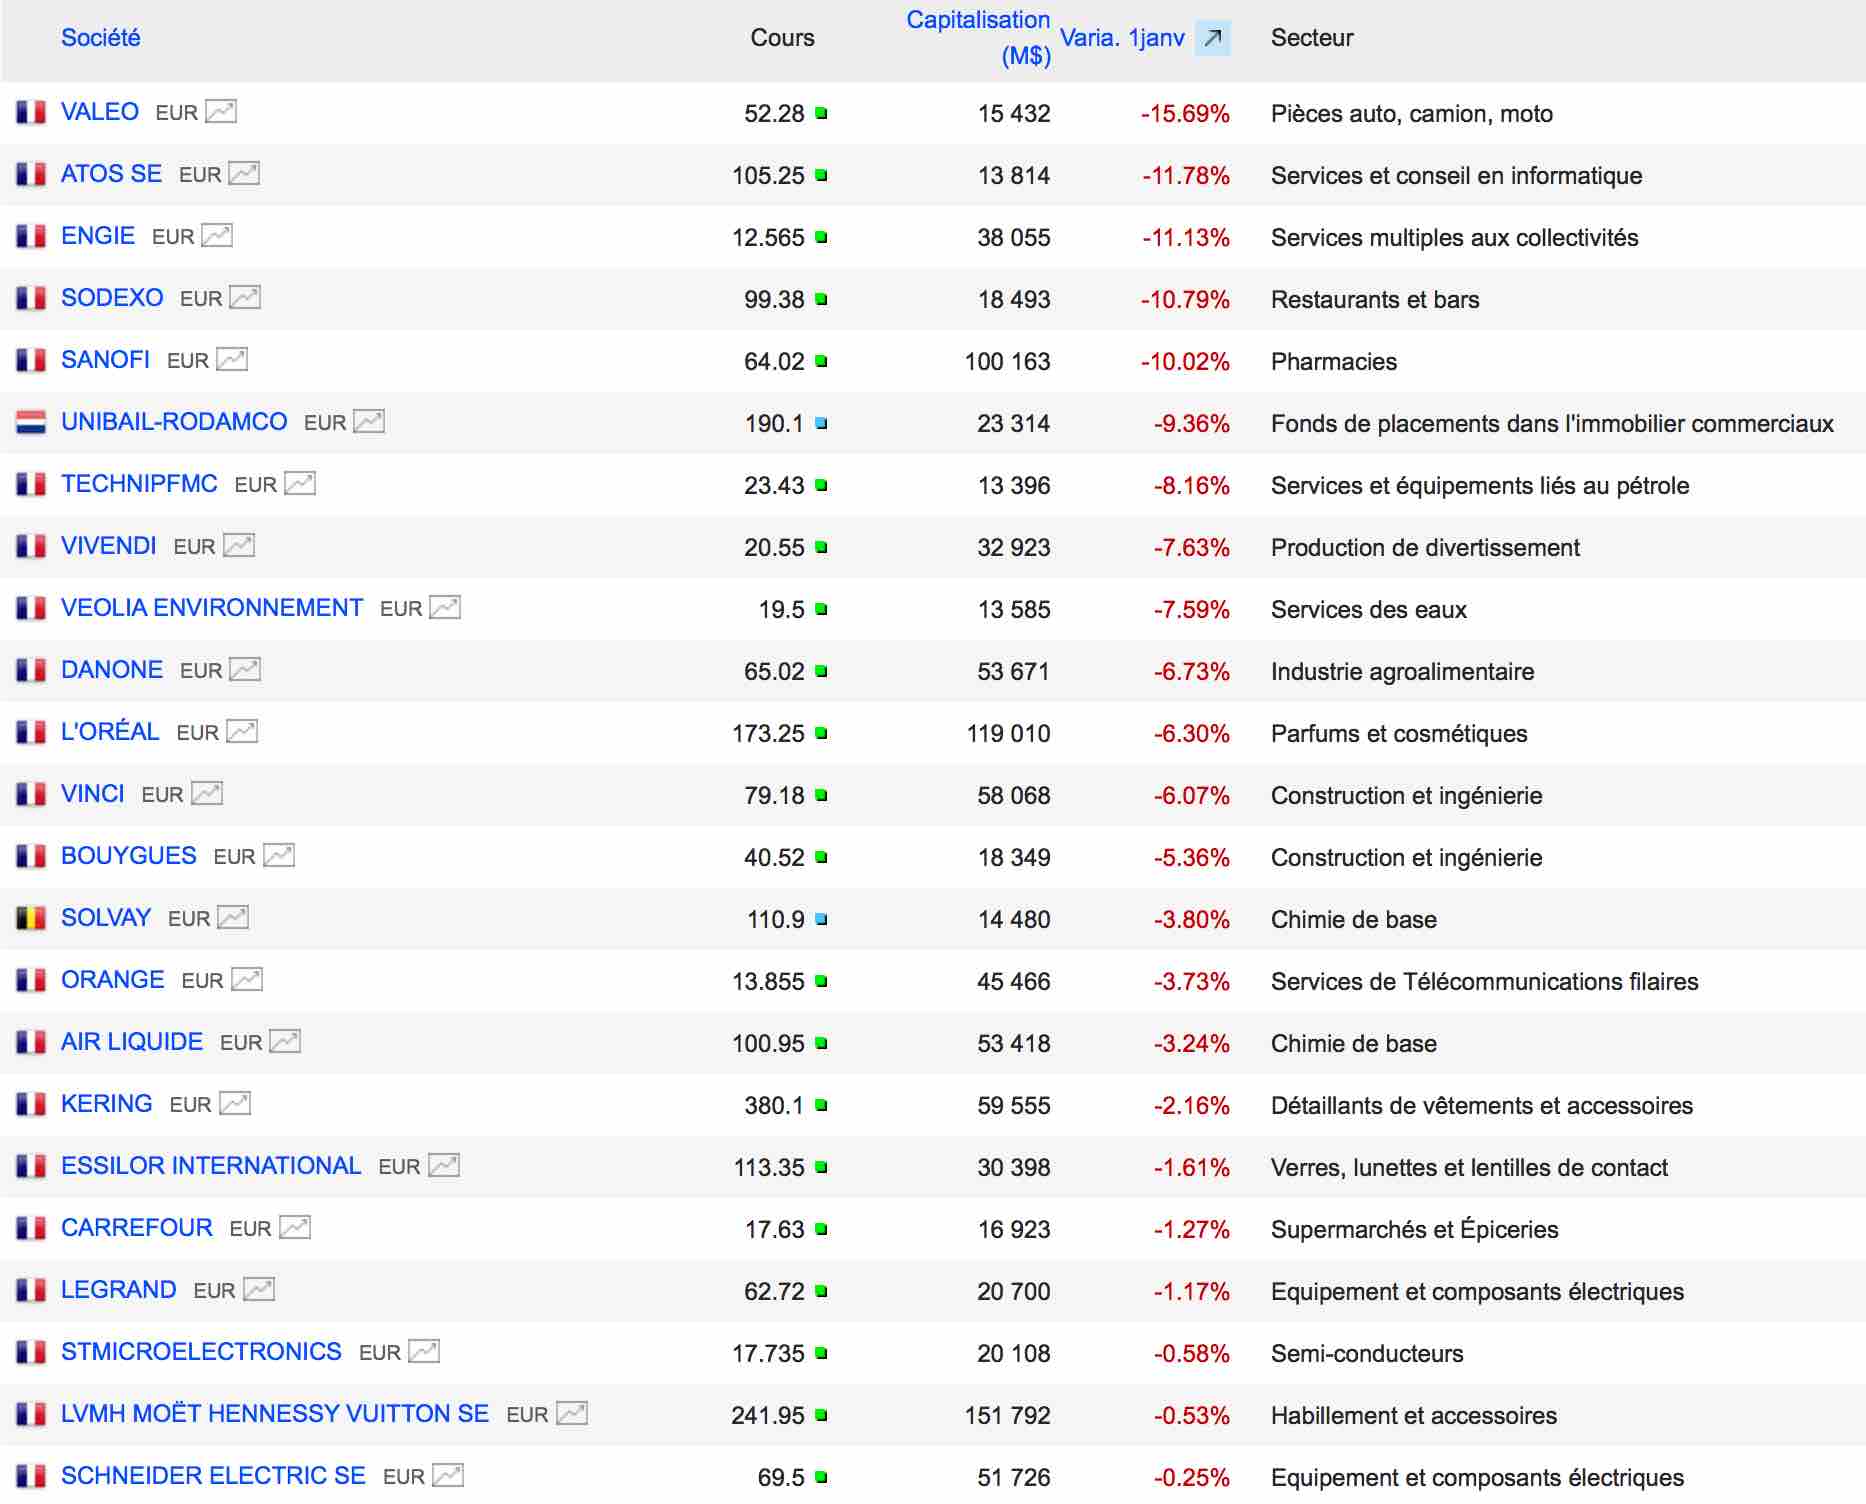This screenshot has height=1504, width=1866.
Task: Open the VALEO company page
Action: tap(100, 111)
